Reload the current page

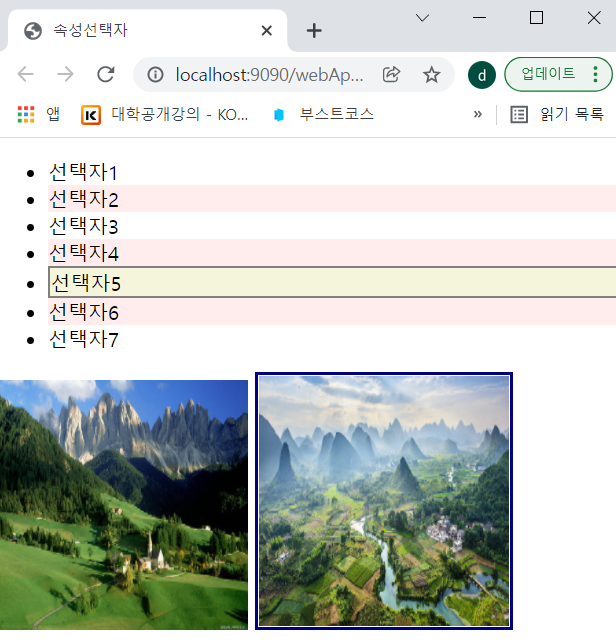coord(105,75)
